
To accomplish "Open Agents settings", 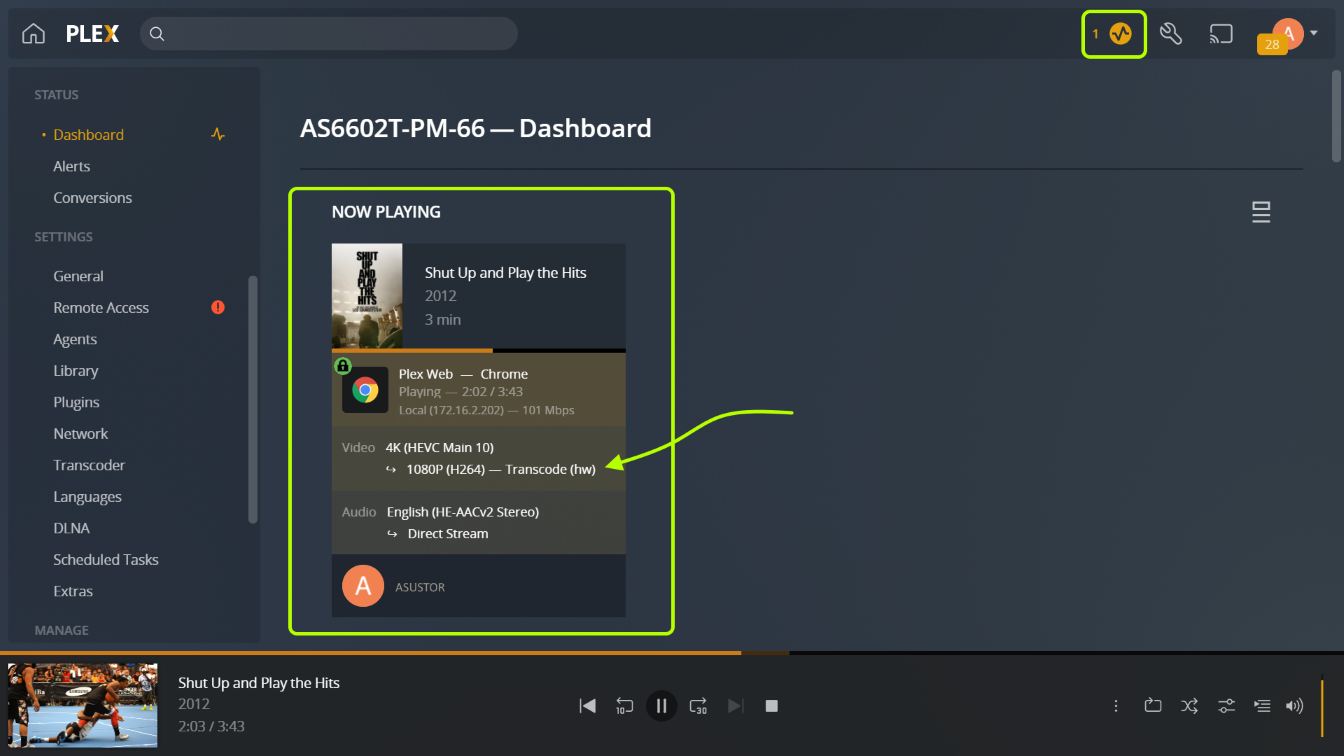I will coord(75,339).
